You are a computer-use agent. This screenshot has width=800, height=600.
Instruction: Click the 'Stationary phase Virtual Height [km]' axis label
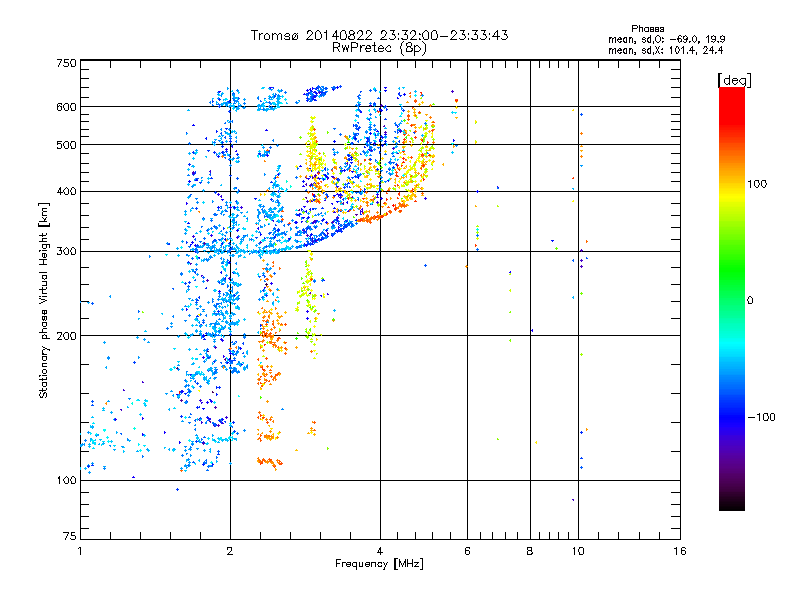coord(44,301)
